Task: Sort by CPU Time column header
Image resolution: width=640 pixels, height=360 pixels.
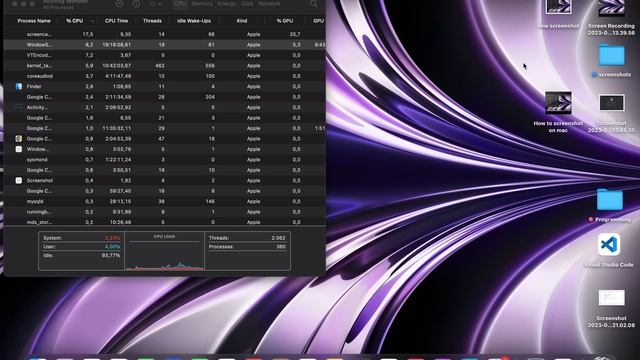Action: pos(116,21)
